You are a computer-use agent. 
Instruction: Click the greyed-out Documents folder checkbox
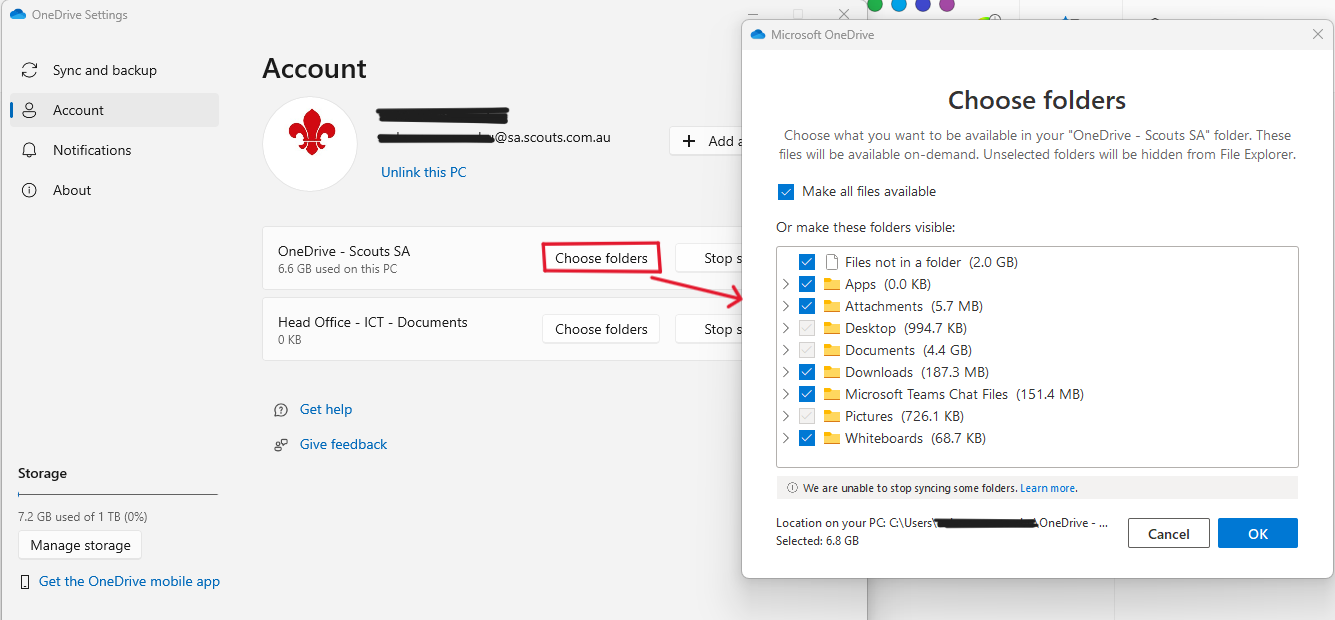coord(807,350)
